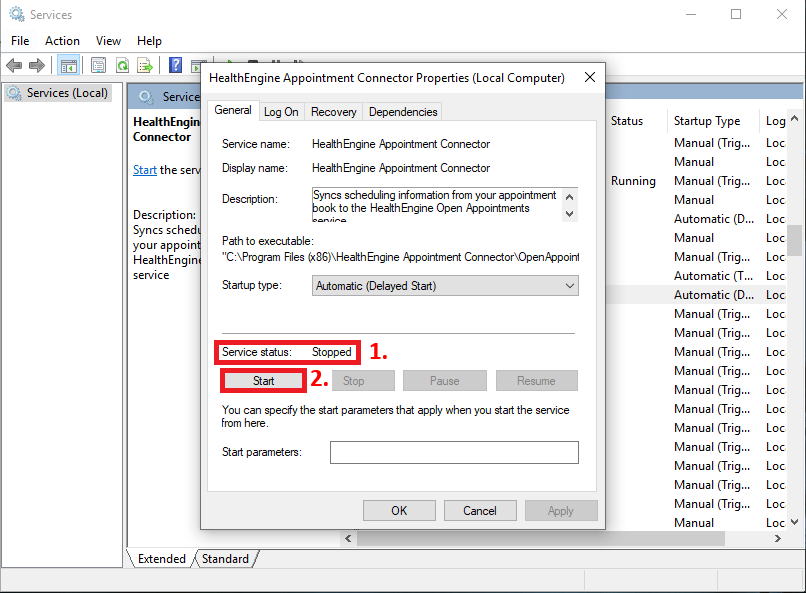The image size is (806, 593).
Task: Open Properties via the toolbar icon
Action: pyautogui.click(x=98, y=66)
